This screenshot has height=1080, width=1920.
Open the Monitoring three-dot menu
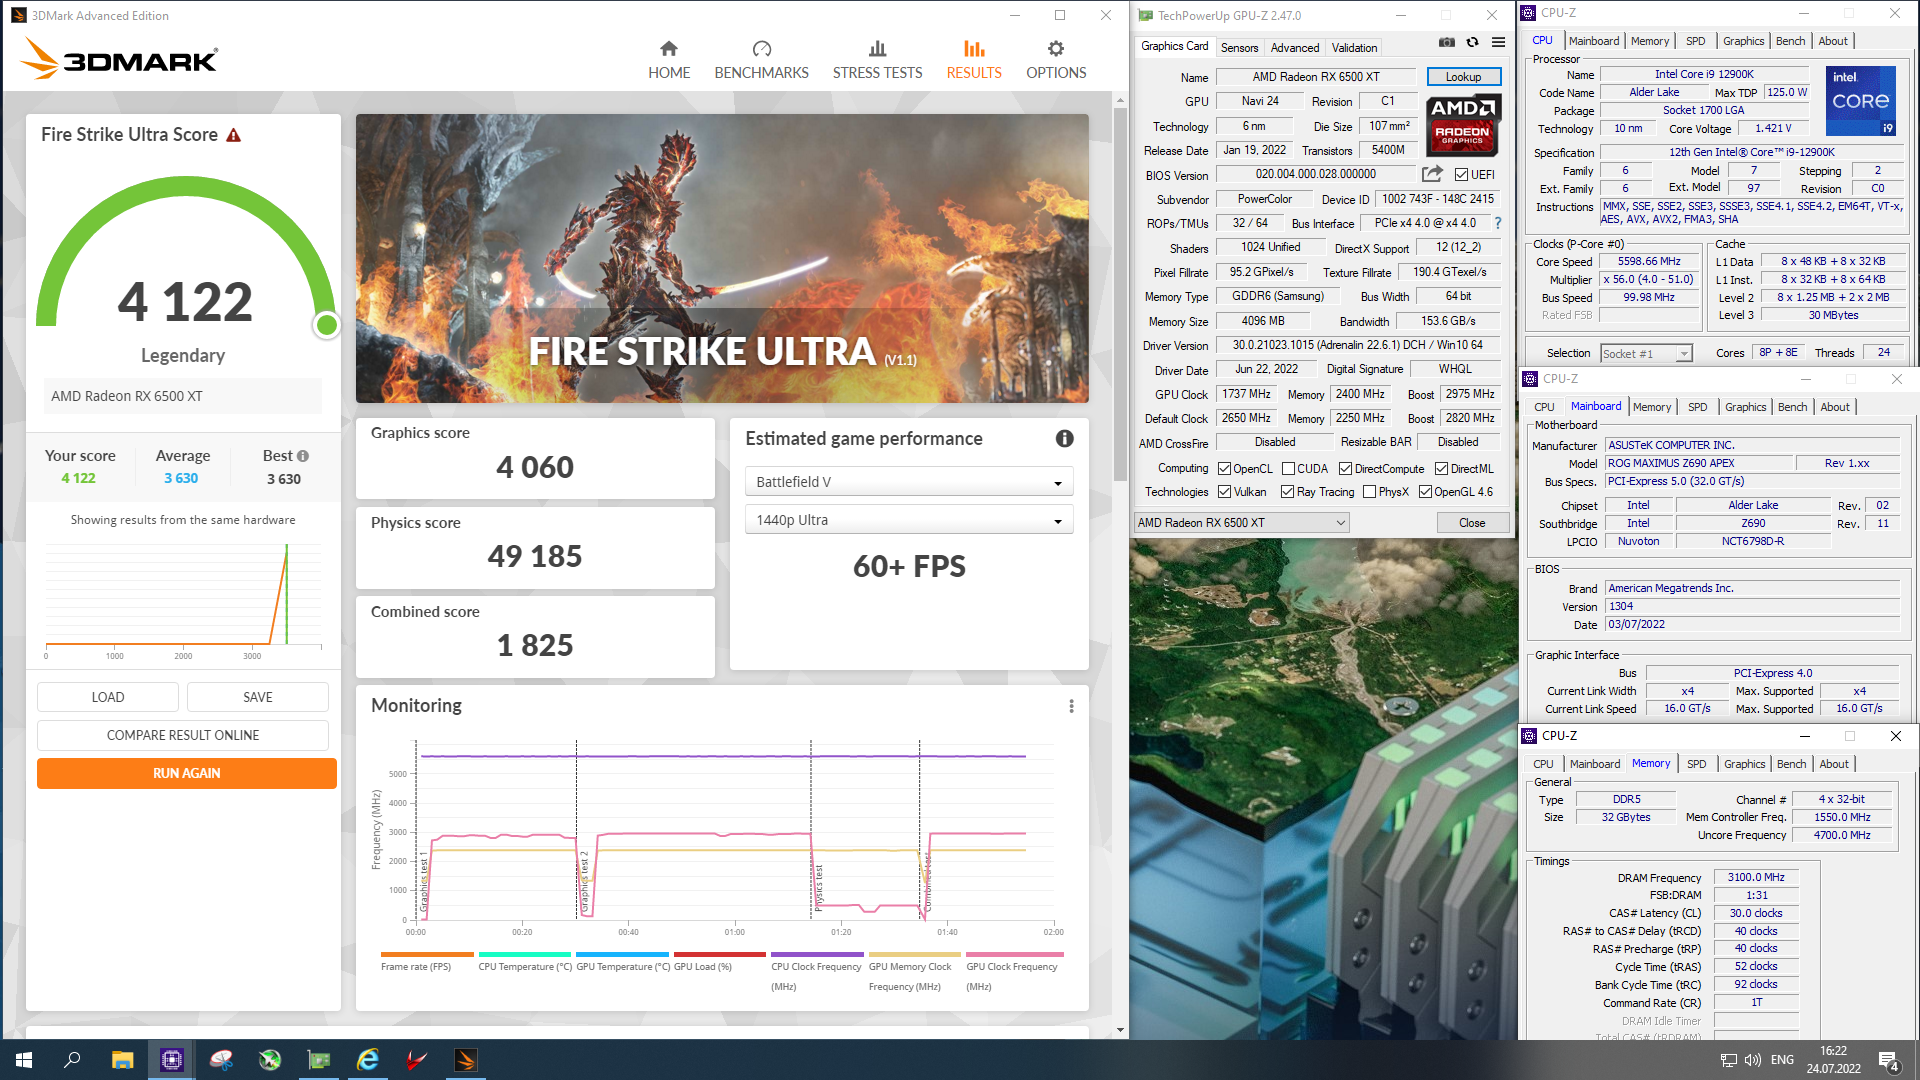point(1071,706)
